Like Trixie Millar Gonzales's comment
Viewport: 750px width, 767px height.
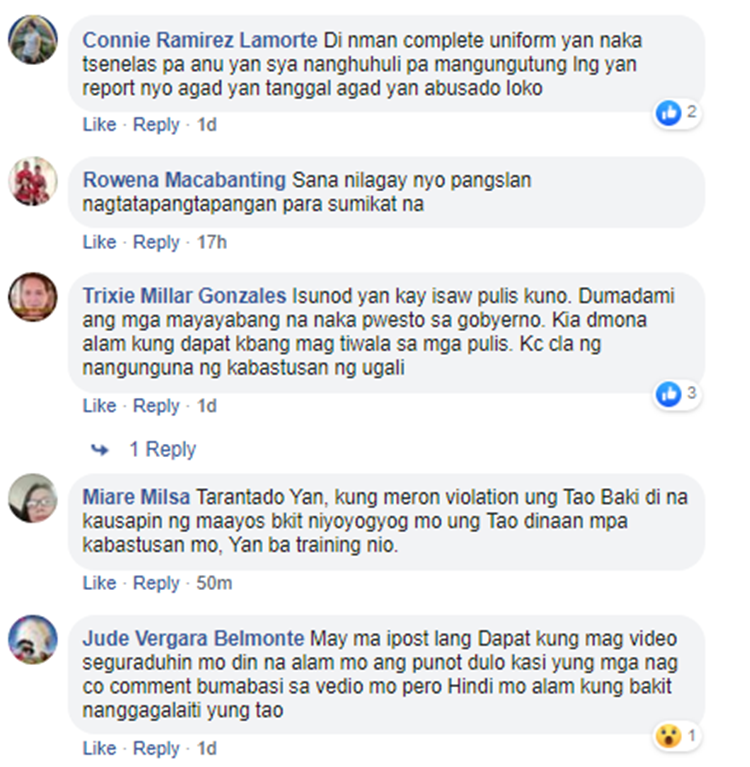(99, 406)
